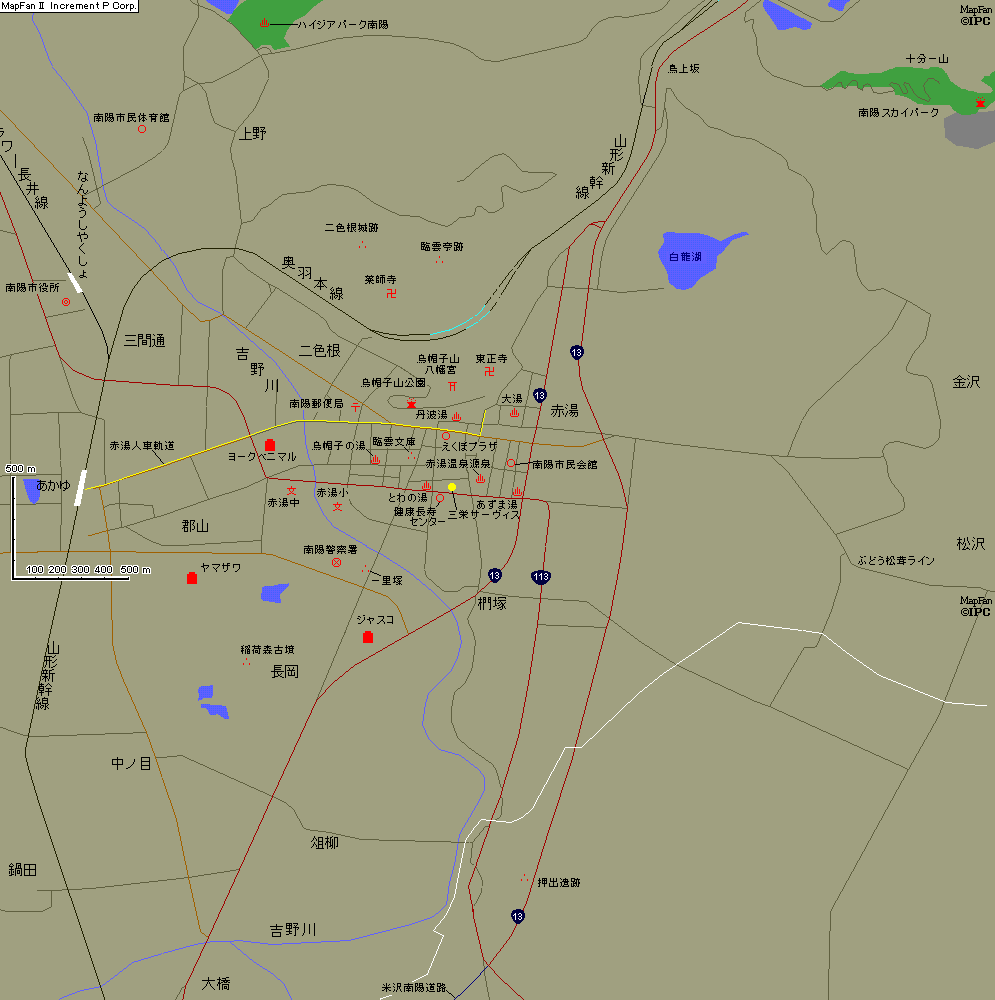Image resolution: width=995 pixels, height=1000 pixels.
Task: Click the 赤湯小 school symbol
Action: [x=337, y=507]
